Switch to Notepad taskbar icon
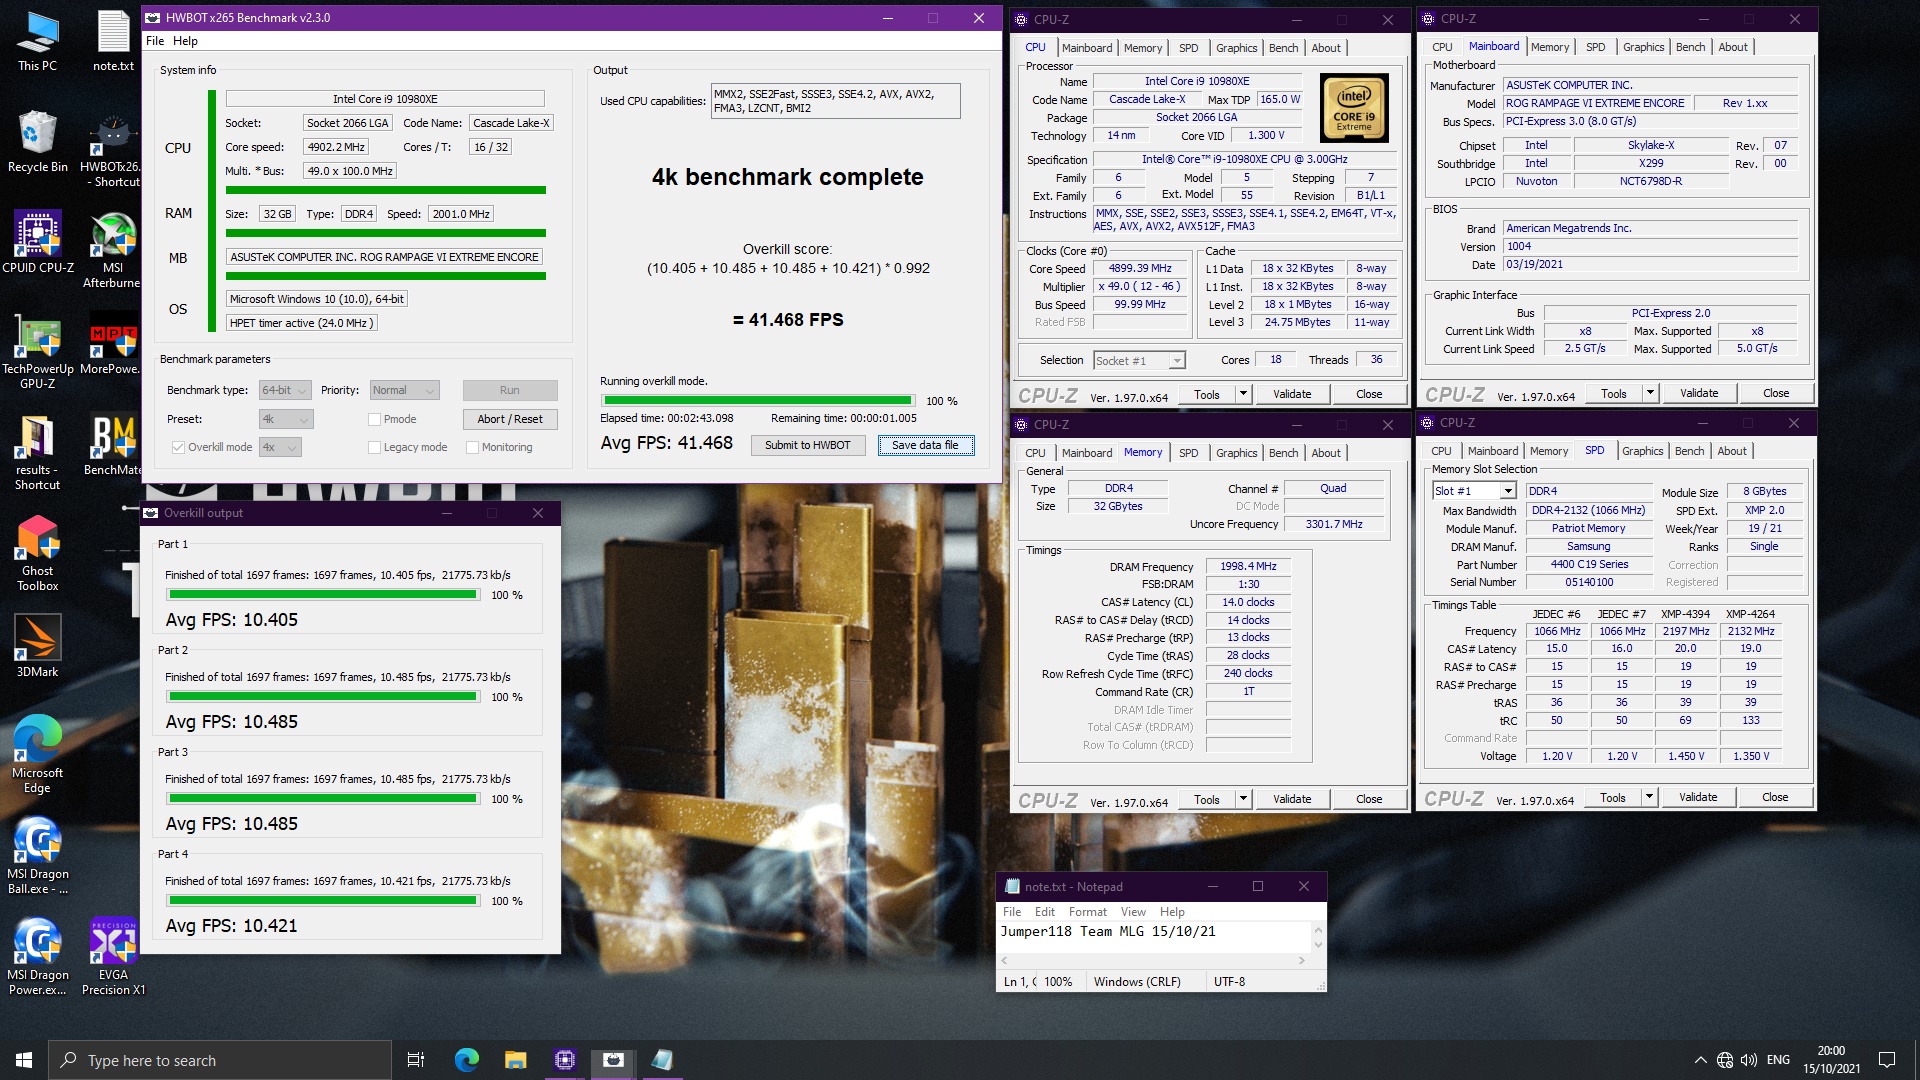Image resolution: width=1920 pixels, height=1080 pixels. (662, 1060)
